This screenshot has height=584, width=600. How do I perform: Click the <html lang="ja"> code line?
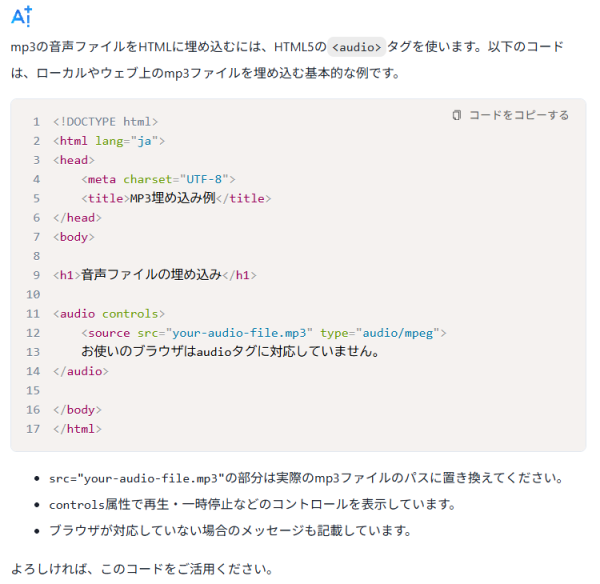coord(109,141)
